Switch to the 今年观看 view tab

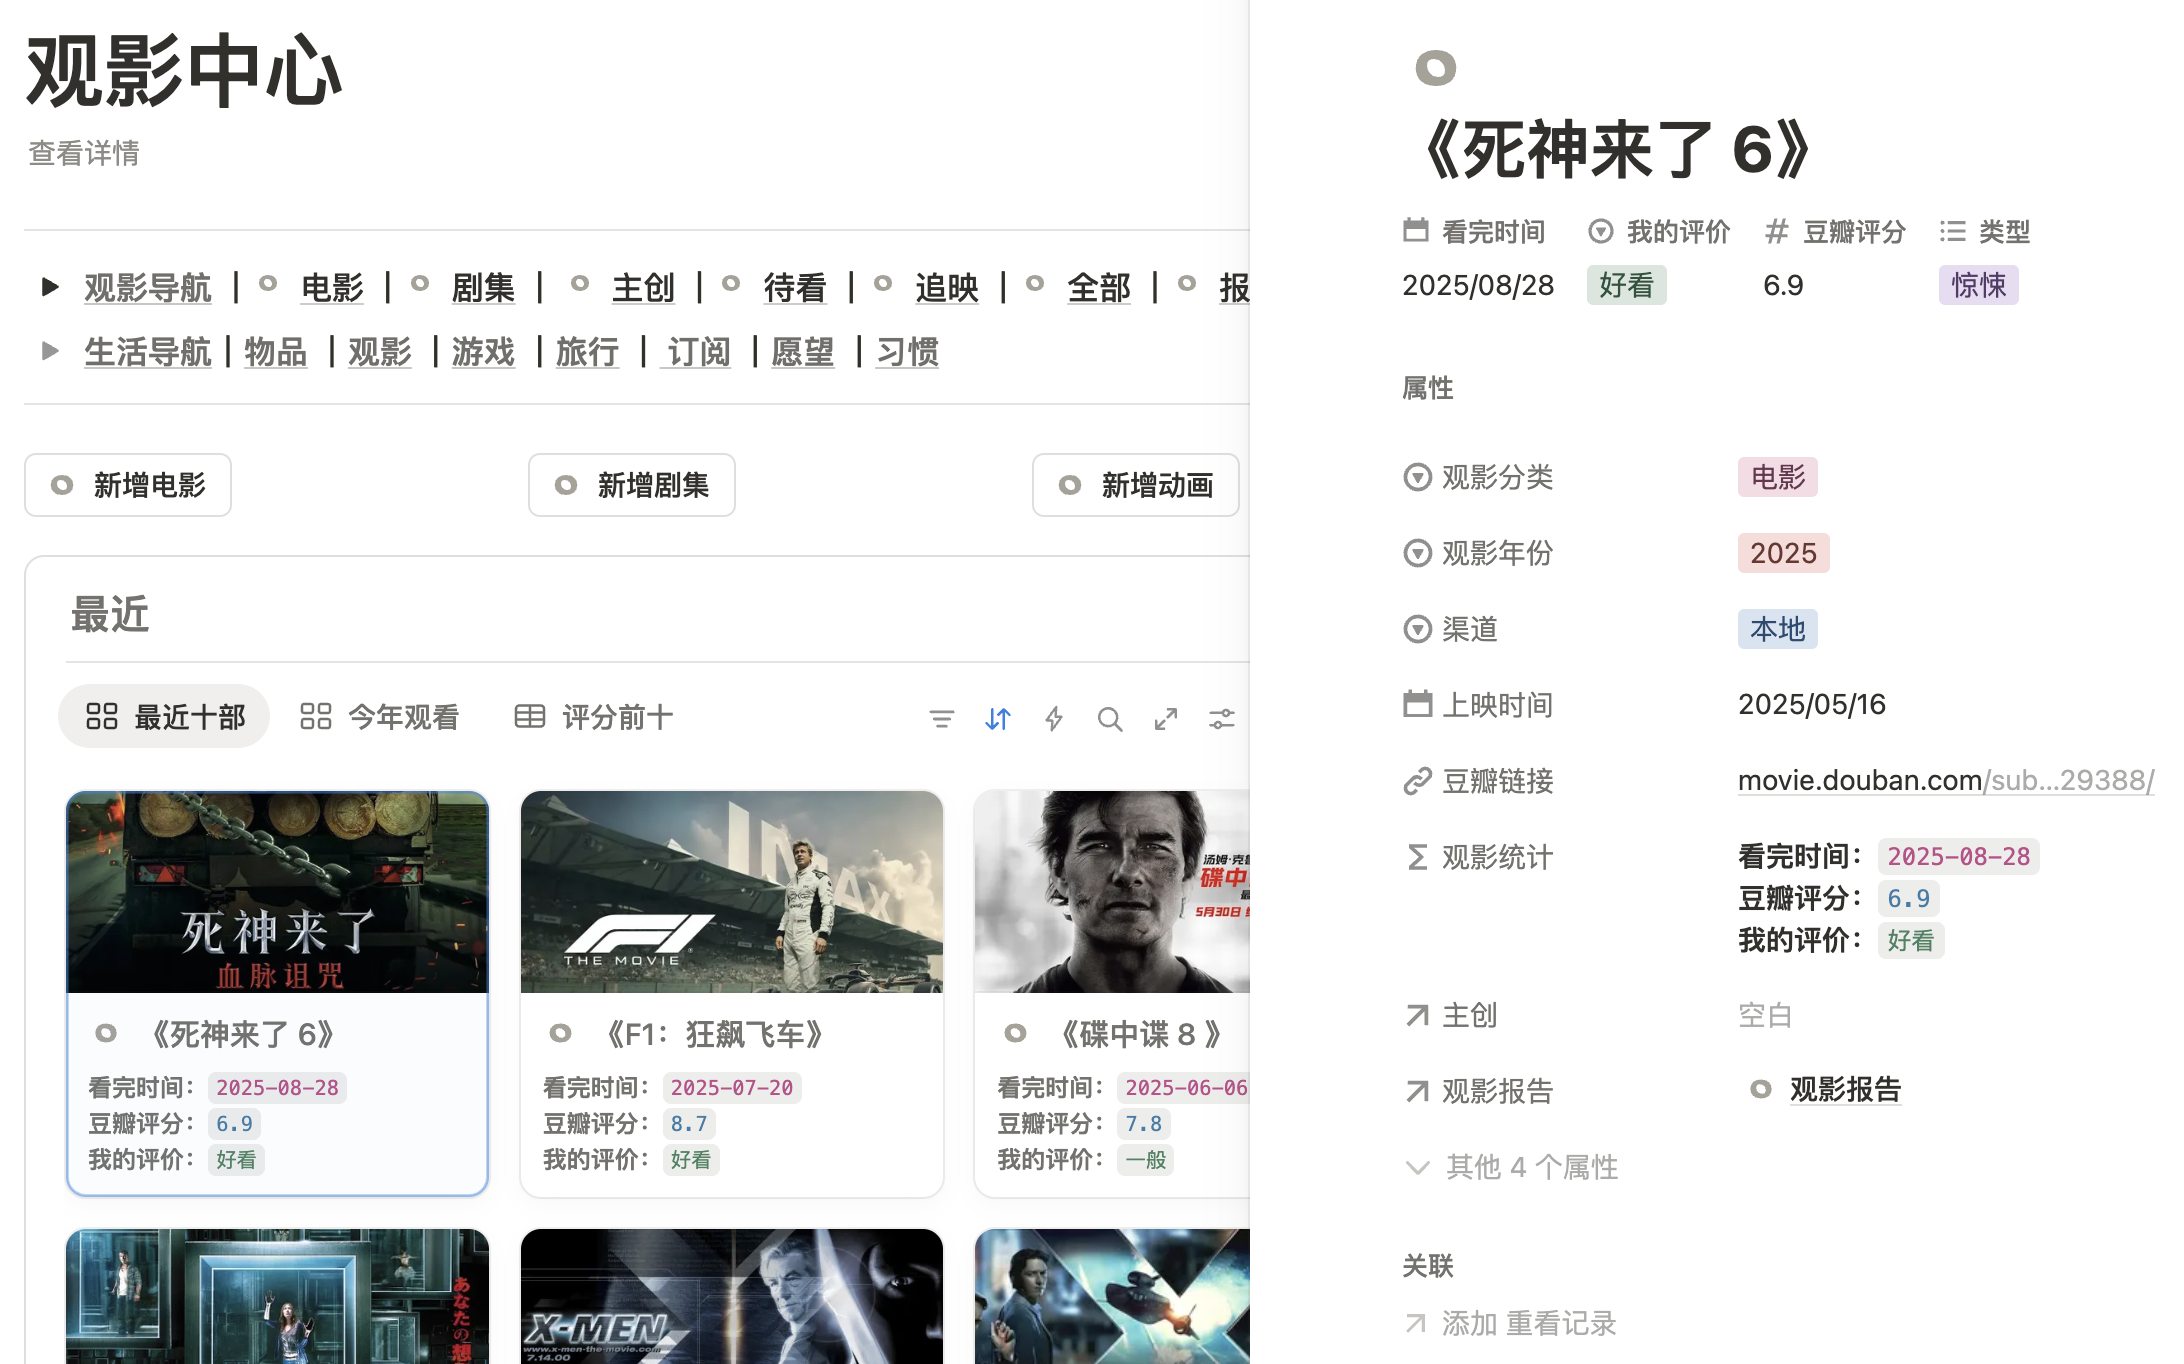[380, 717]
